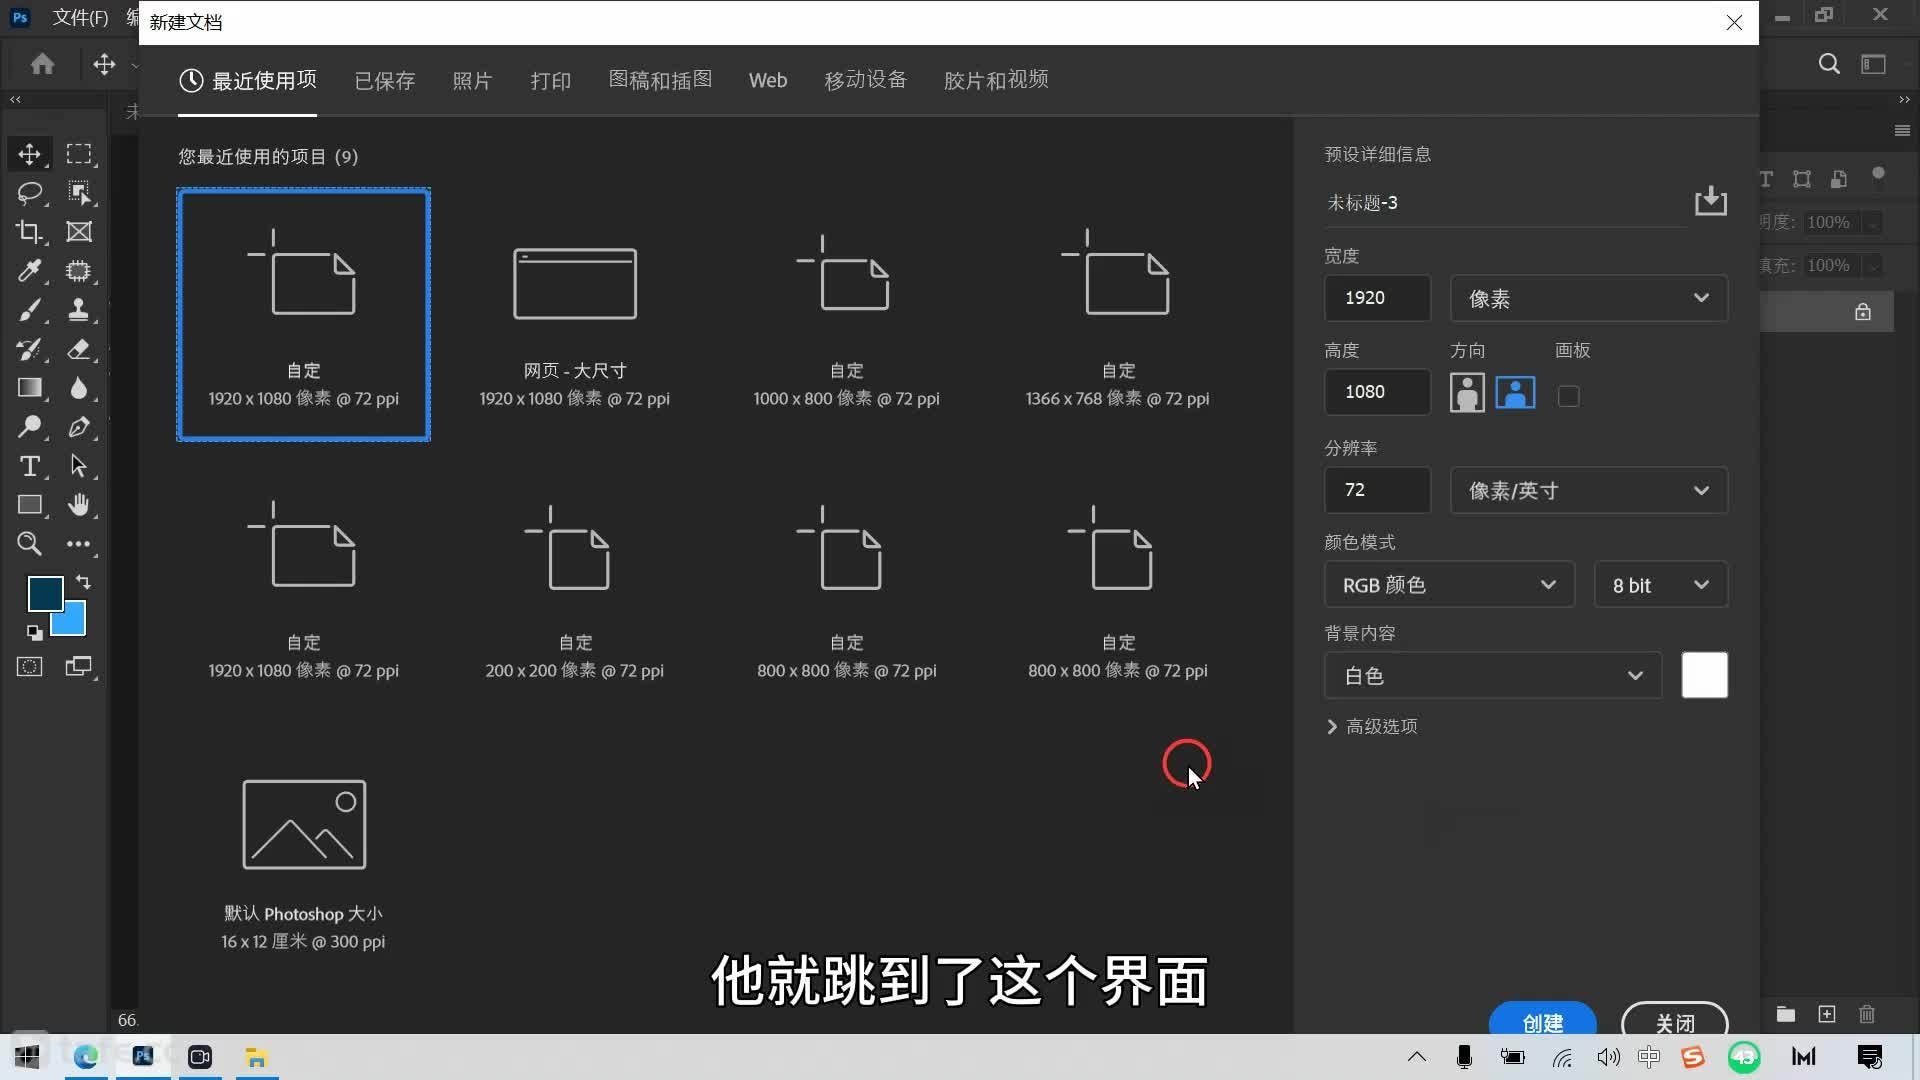Click the height input field
1920x1080 pixels.
1378,392
